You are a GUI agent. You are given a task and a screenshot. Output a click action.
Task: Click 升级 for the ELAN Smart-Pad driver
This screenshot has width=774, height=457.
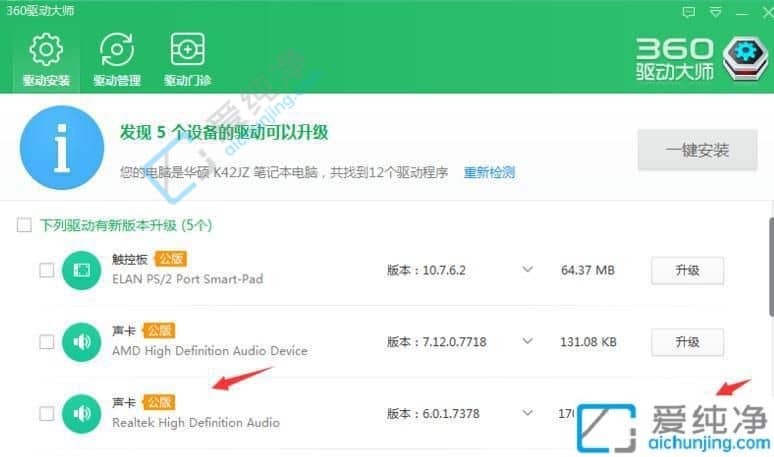coord(688,270)
